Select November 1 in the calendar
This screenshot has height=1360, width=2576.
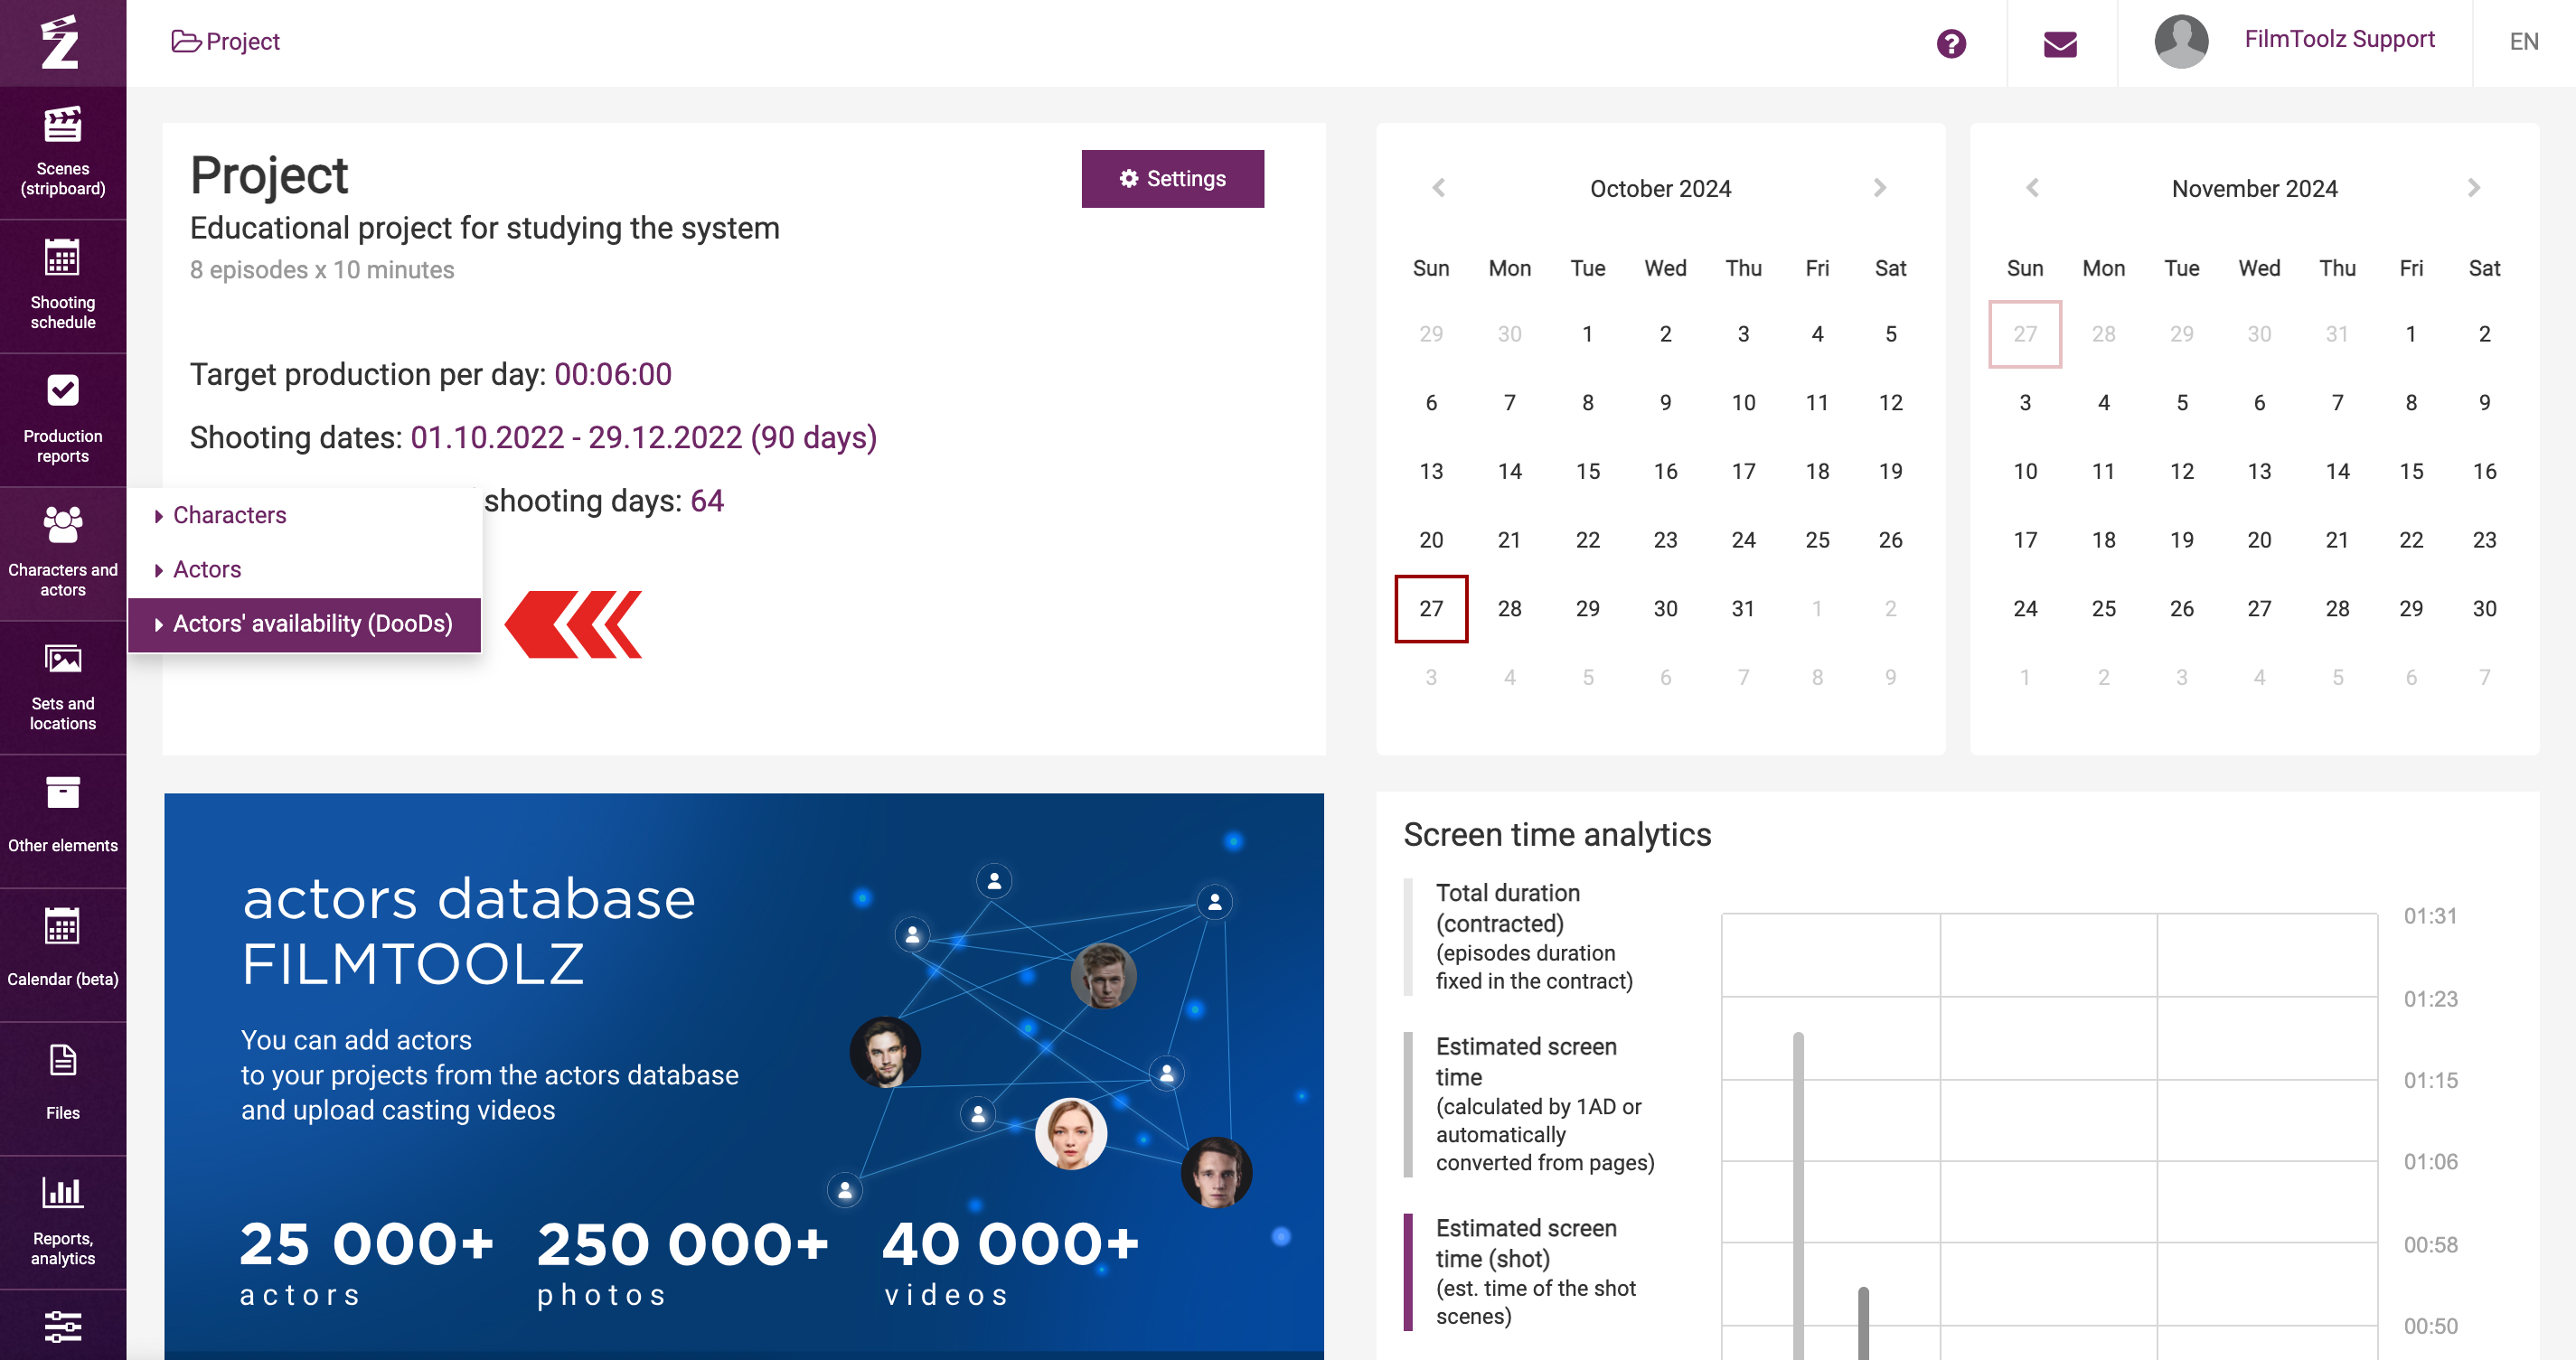[x=2411, y=334]
